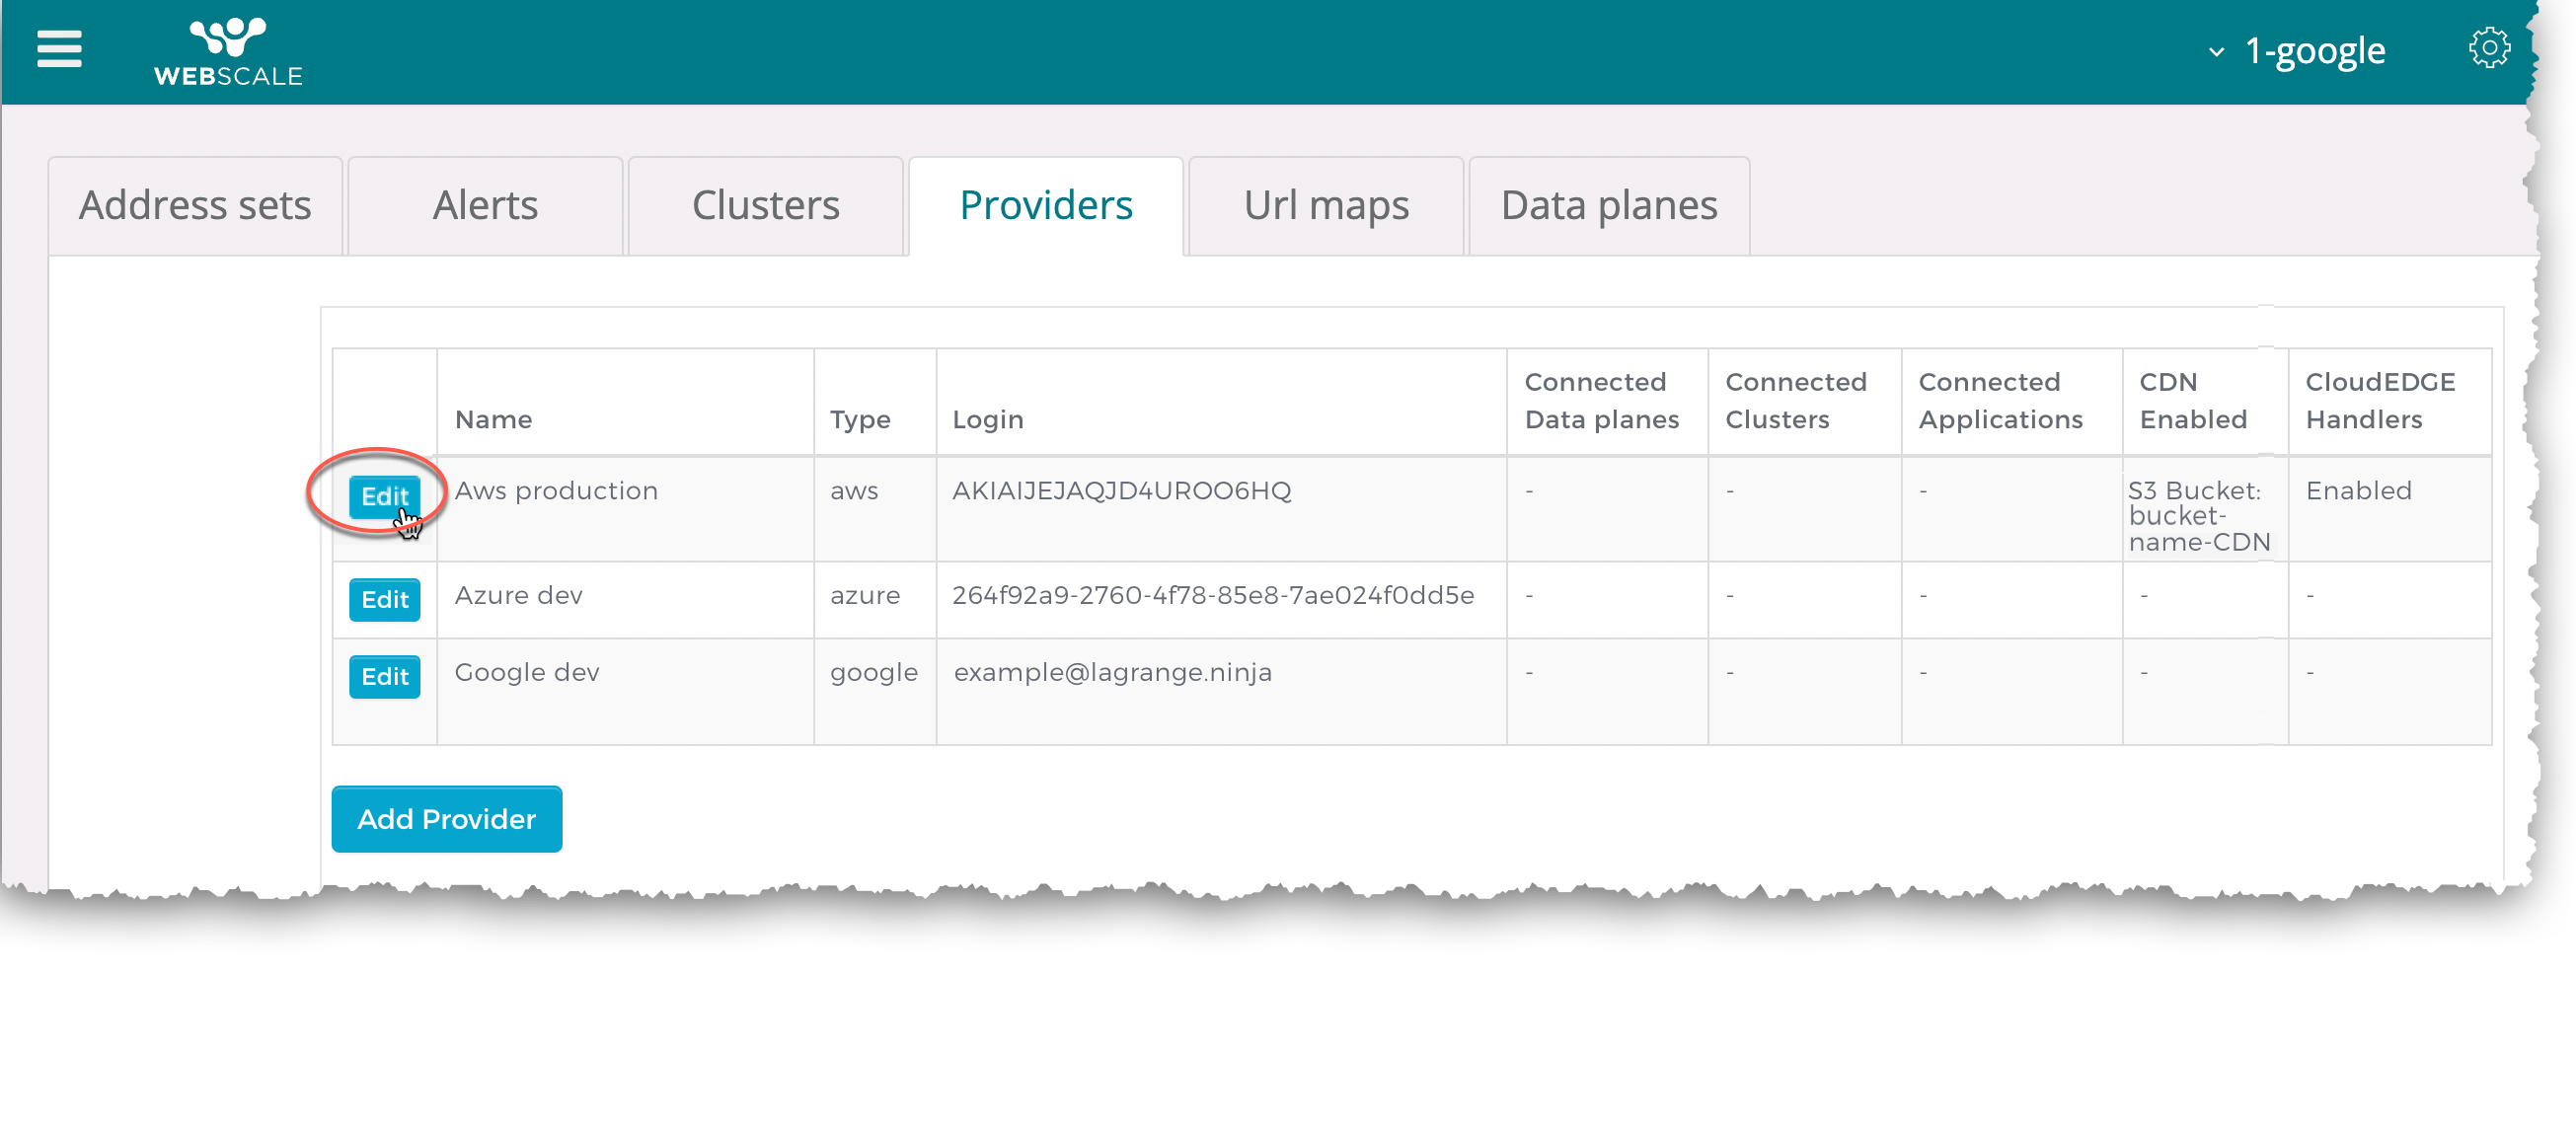Switch to the Data planes tab

(x=1608, y=206)
